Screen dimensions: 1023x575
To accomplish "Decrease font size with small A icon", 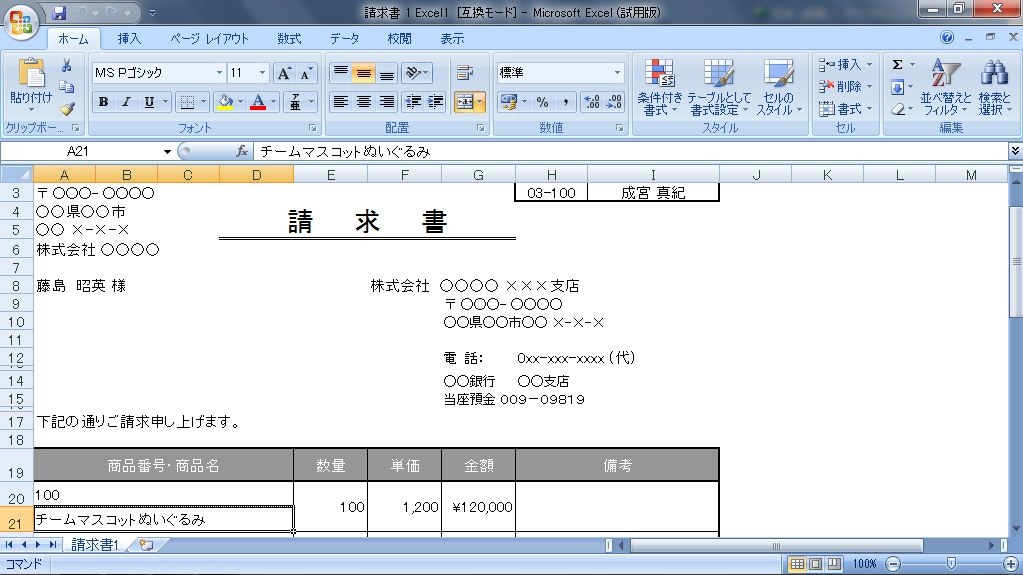I will [306, 73].
